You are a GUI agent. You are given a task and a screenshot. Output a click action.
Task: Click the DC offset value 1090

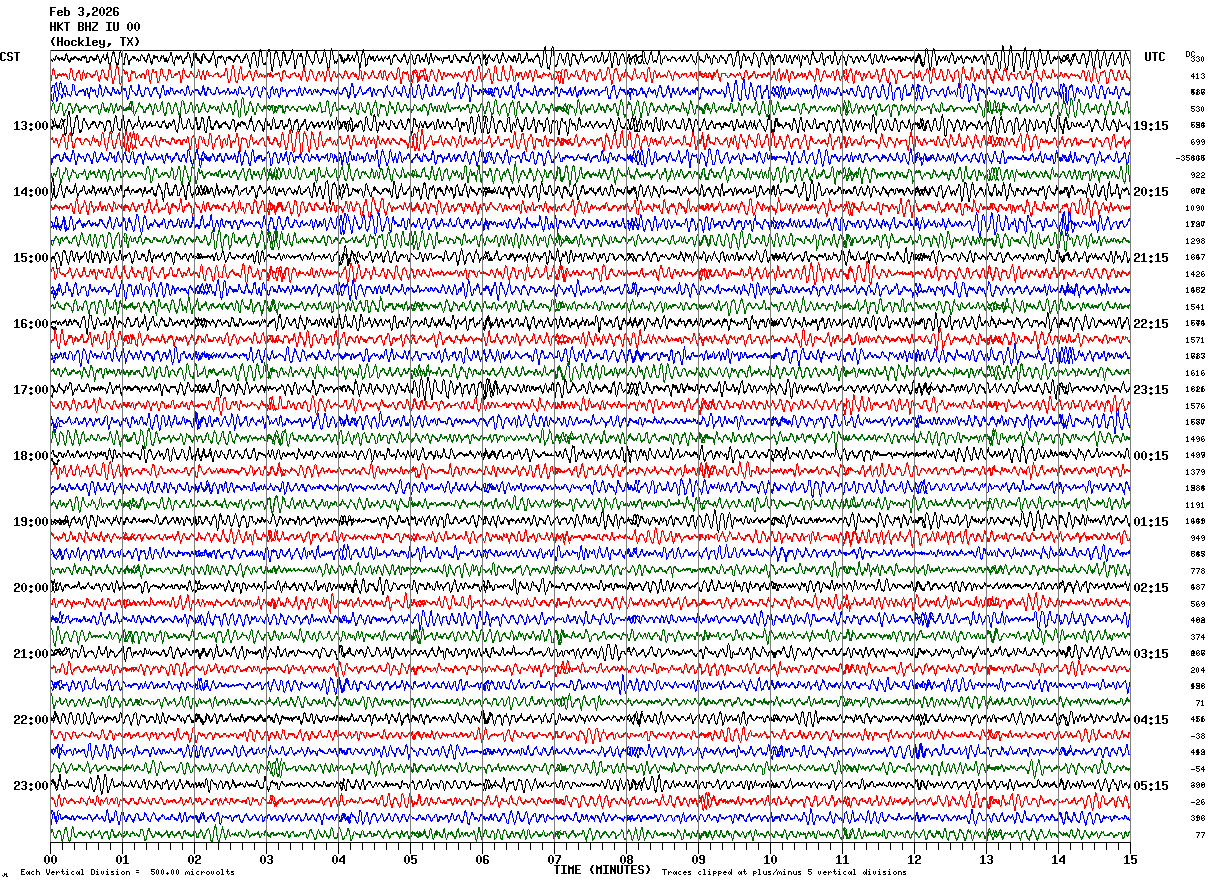coord(1195,208)
